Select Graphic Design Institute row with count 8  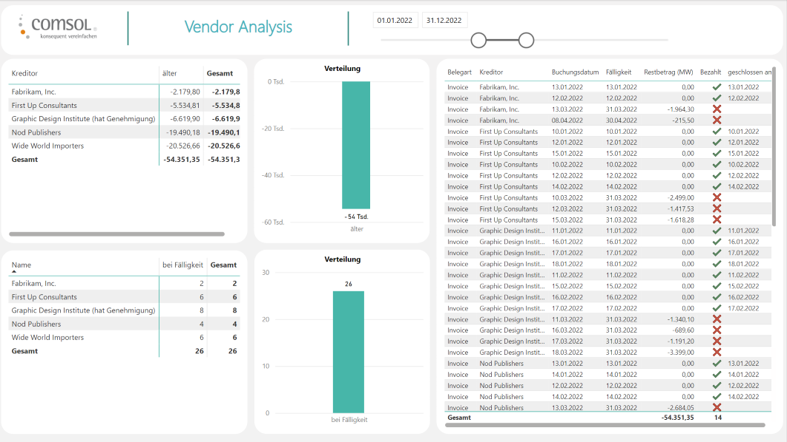[x=124, y=311]
